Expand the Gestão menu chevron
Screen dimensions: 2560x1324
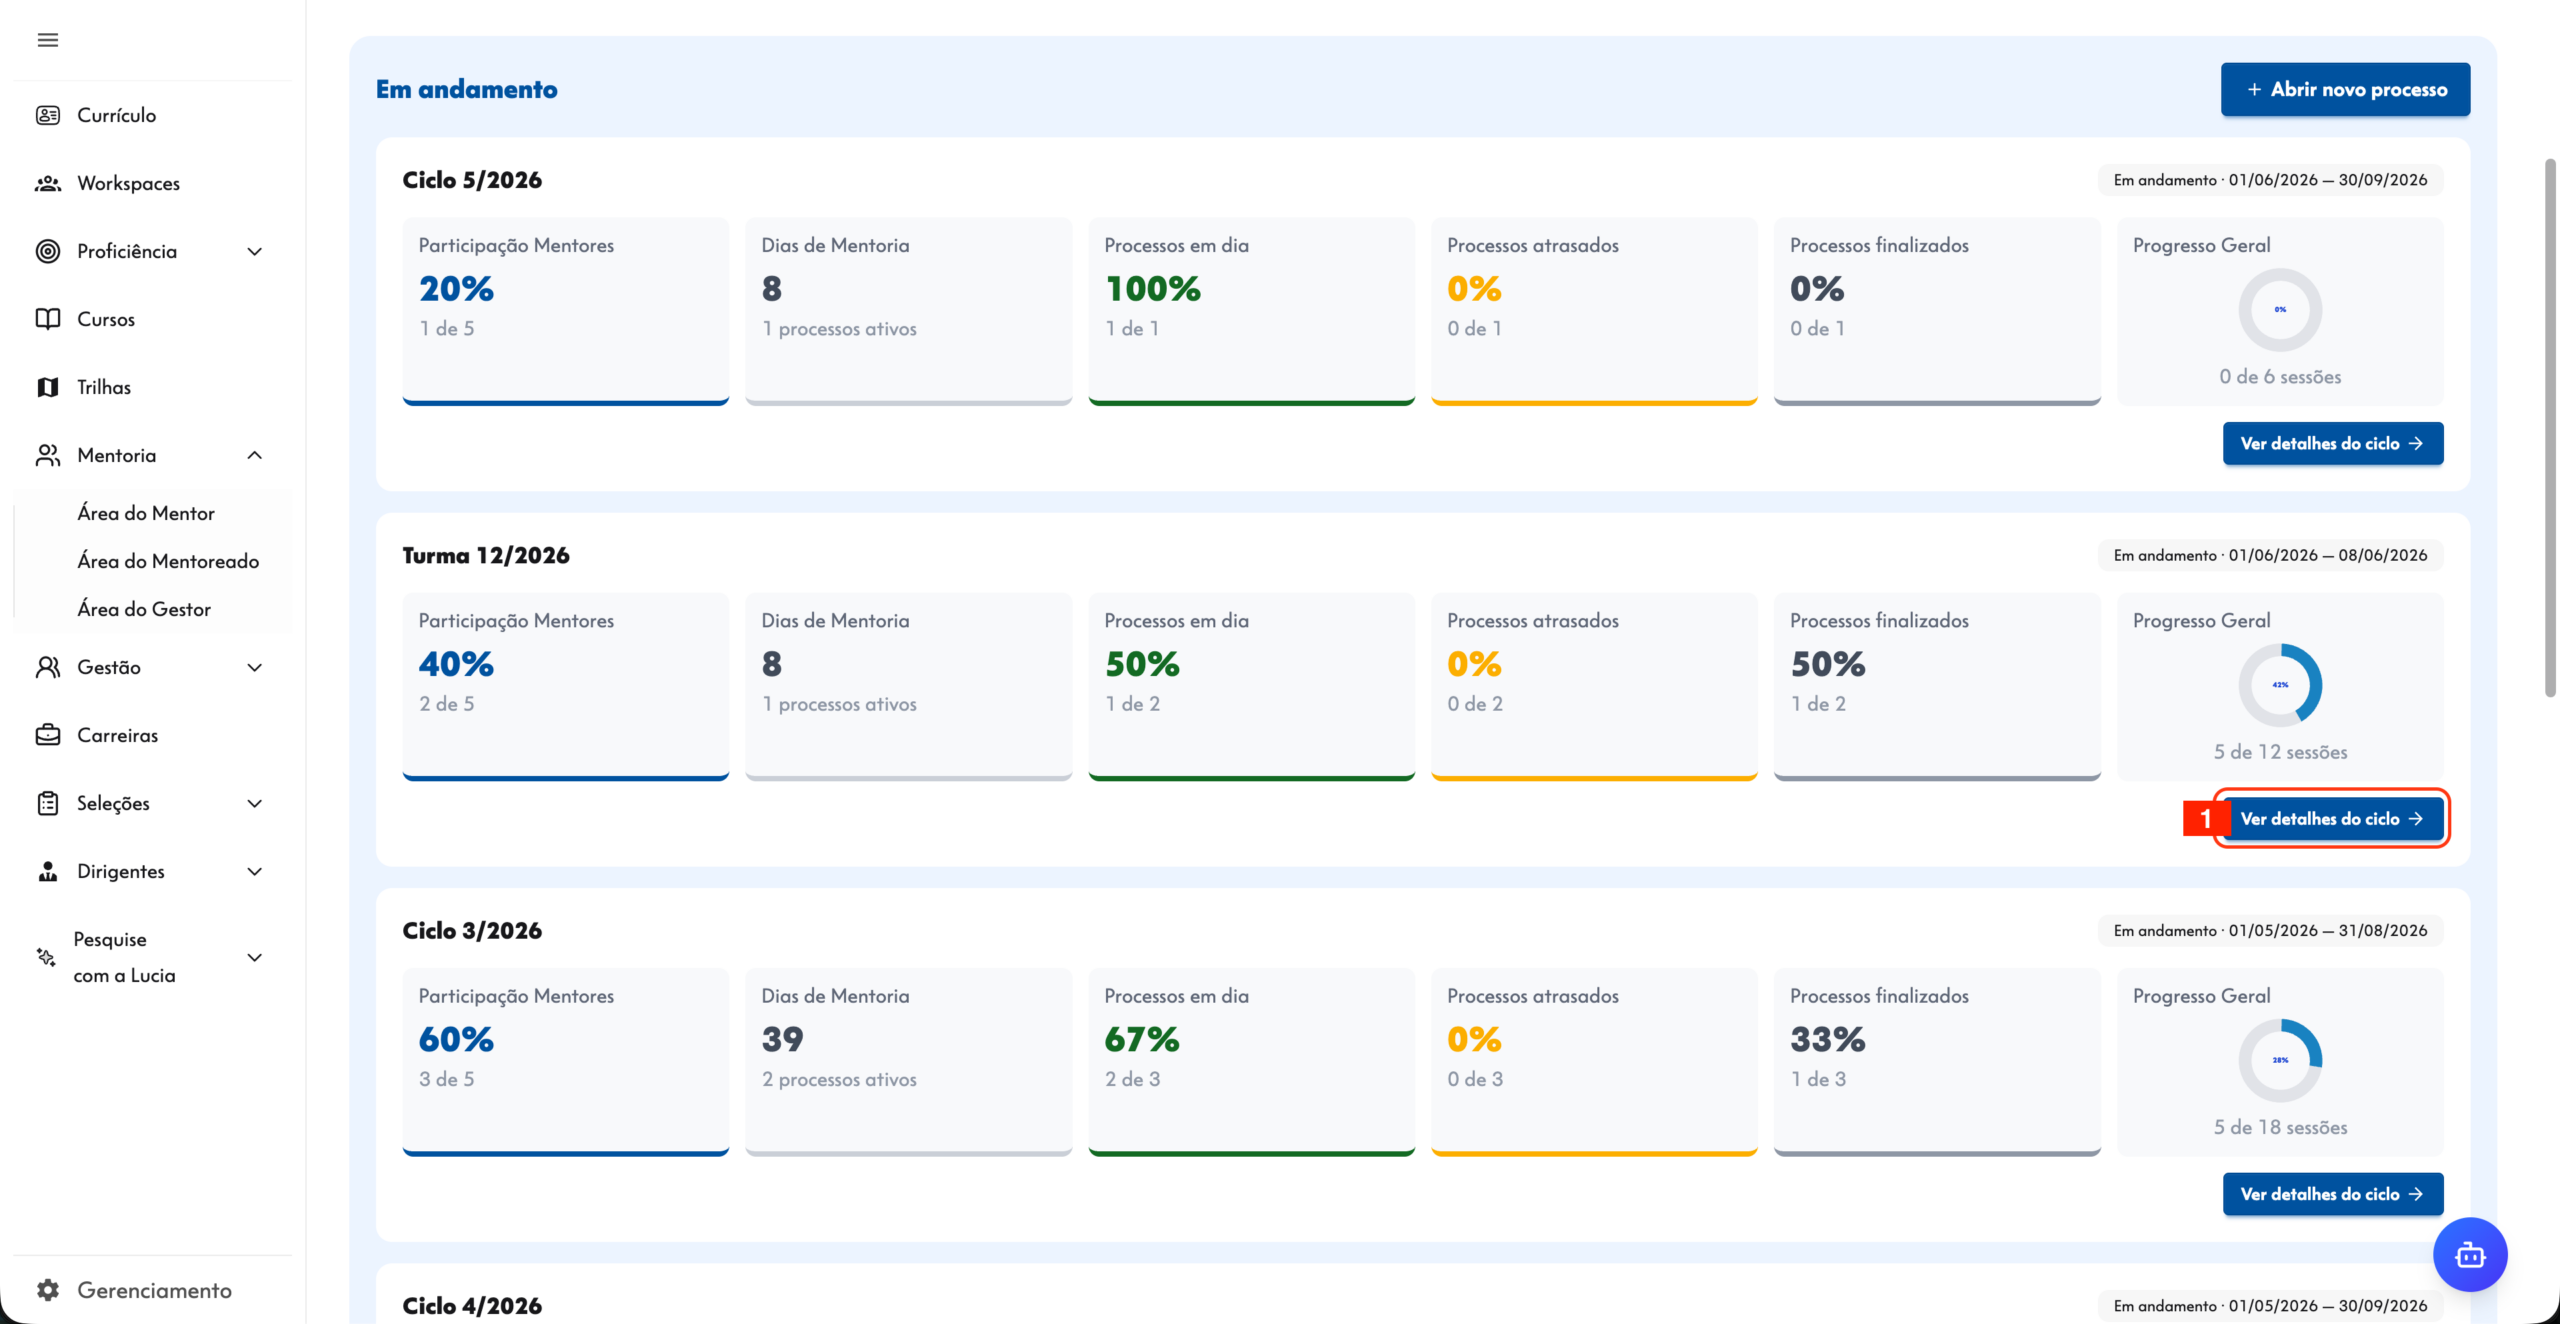pyautogui.click(x=255, y=667)
